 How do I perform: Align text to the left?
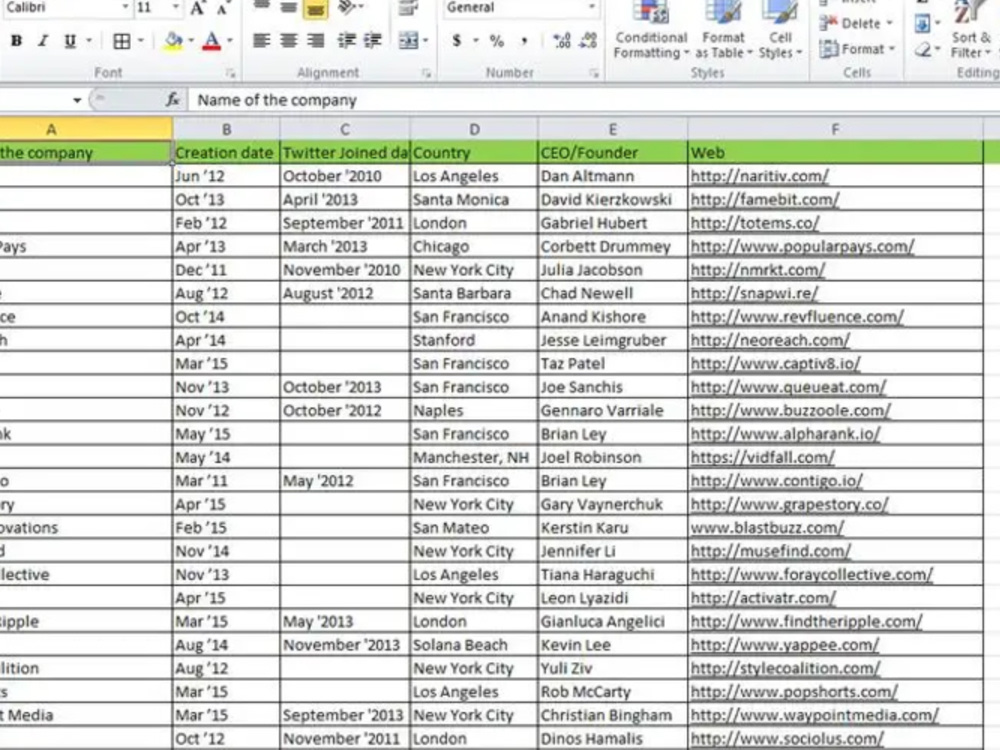[261, 41]
